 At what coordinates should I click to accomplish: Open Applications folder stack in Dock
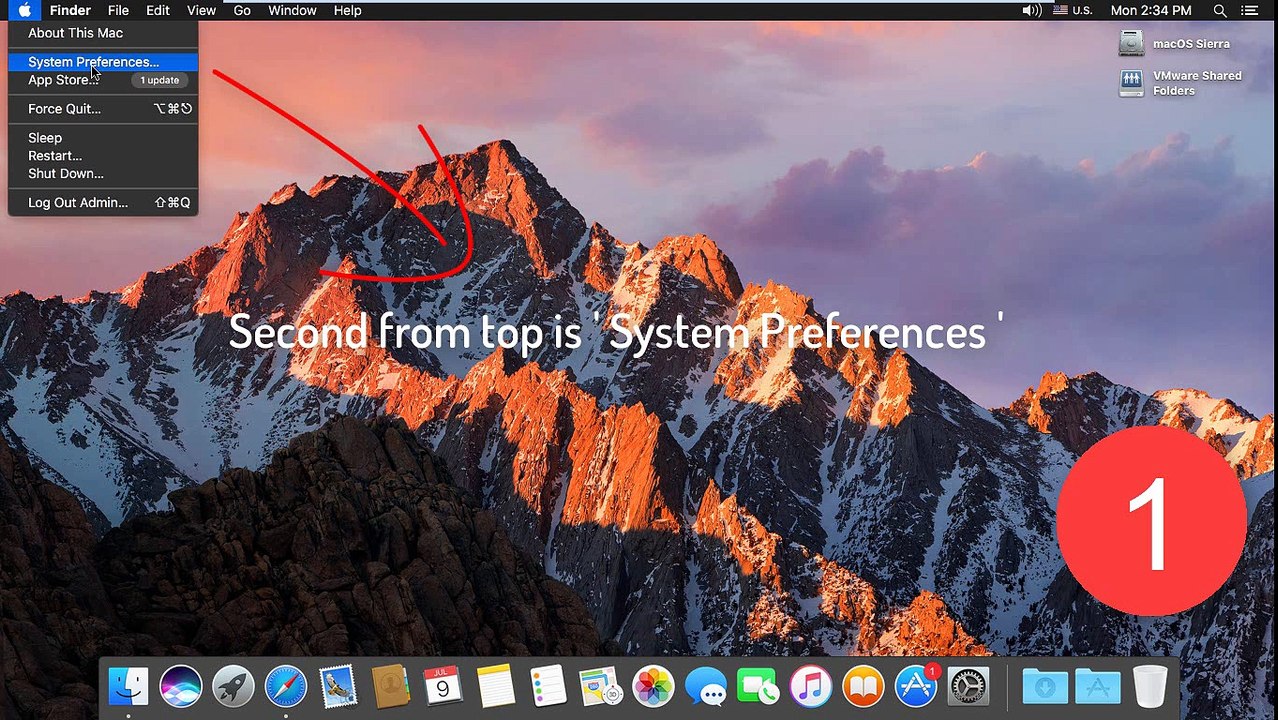click(1097, 687)
